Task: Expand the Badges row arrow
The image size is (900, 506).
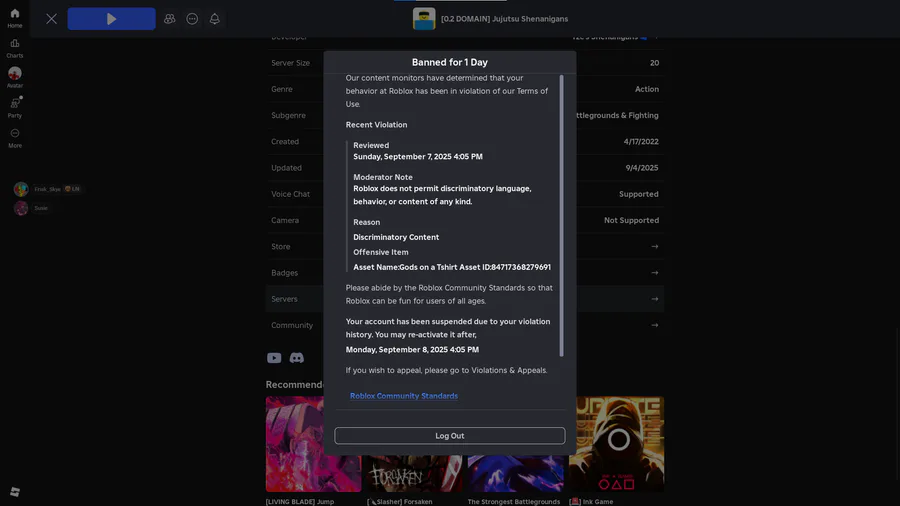Action: 655,273
